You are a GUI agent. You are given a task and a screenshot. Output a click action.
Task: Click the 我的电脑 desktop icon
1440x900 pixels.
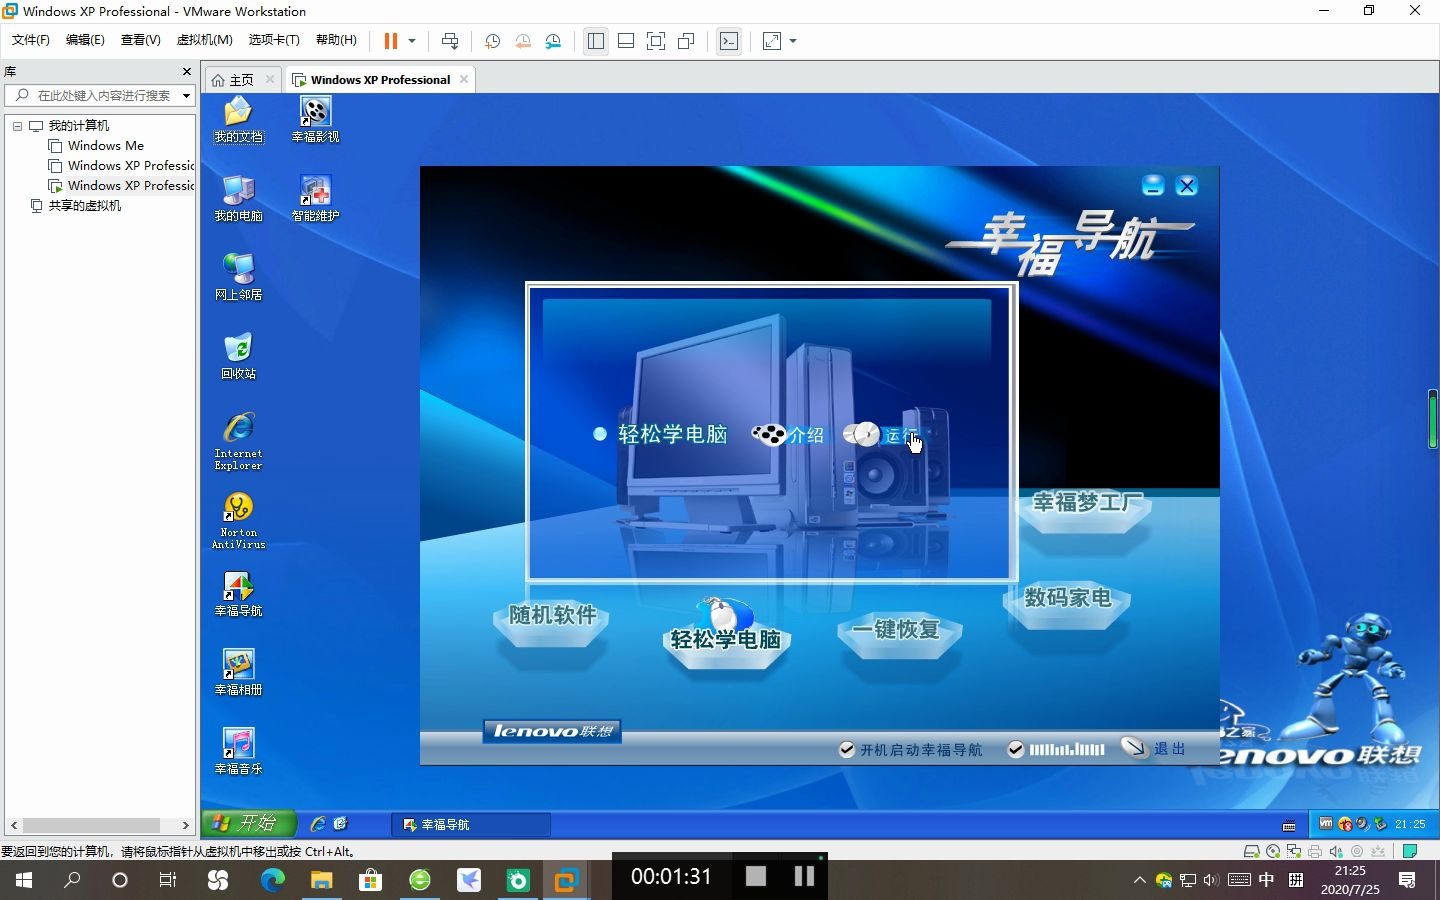click(238, 199)
